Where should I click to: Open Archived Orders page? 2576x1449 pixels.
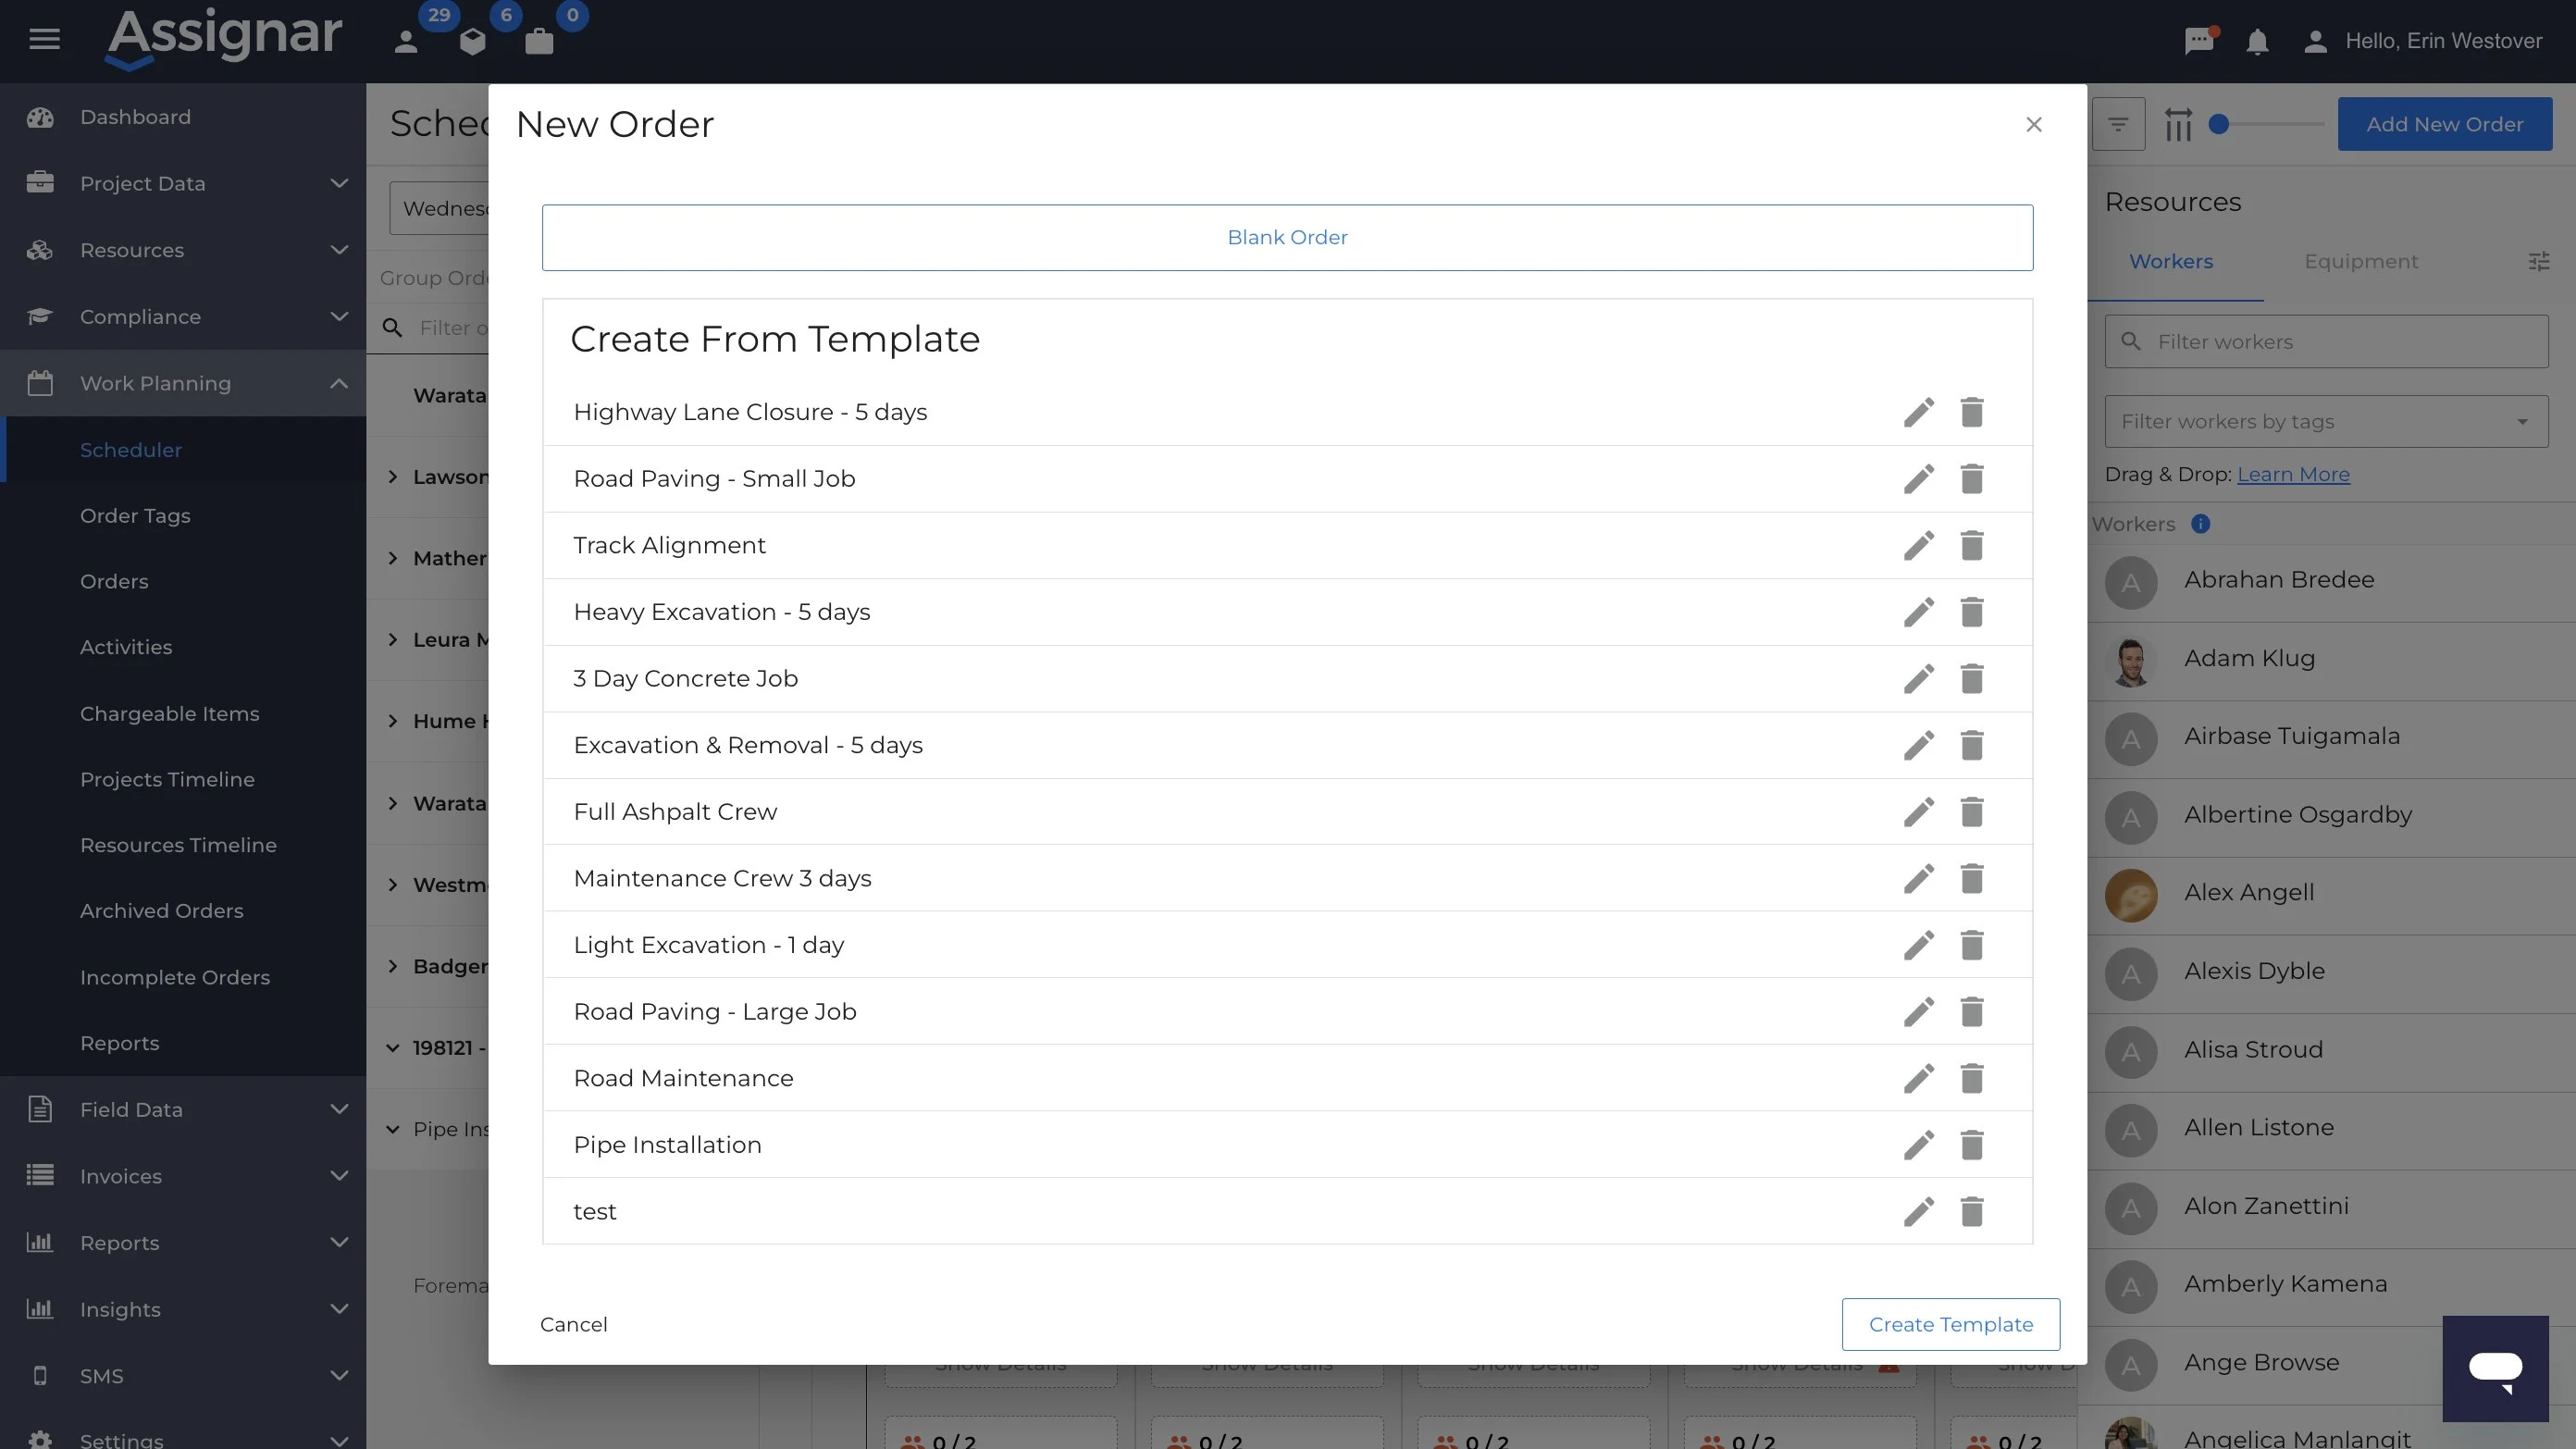point(162,911)
